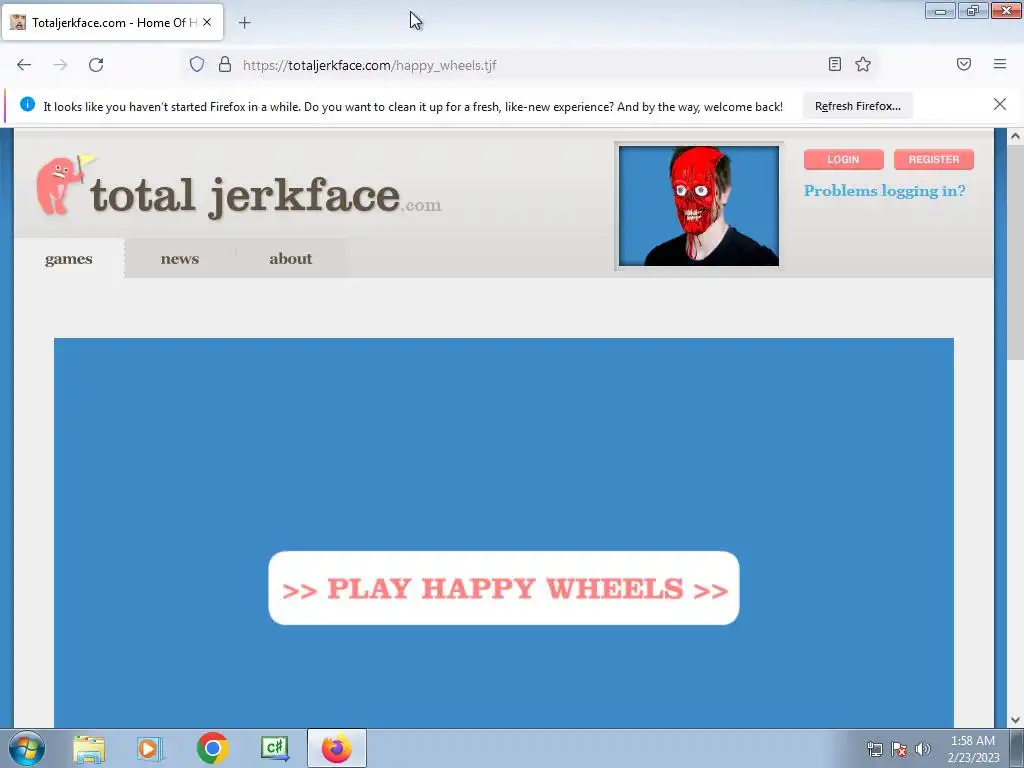
Task: Launch Windows Media Player from taskbar
Action: (x=150, y=748)
